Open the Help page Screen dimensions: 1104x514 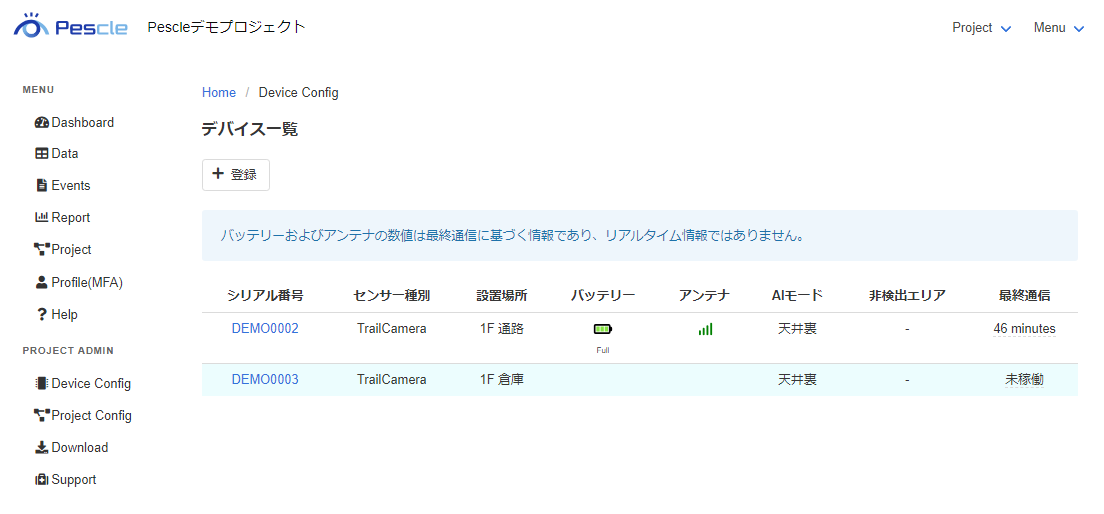pos(57,314)
